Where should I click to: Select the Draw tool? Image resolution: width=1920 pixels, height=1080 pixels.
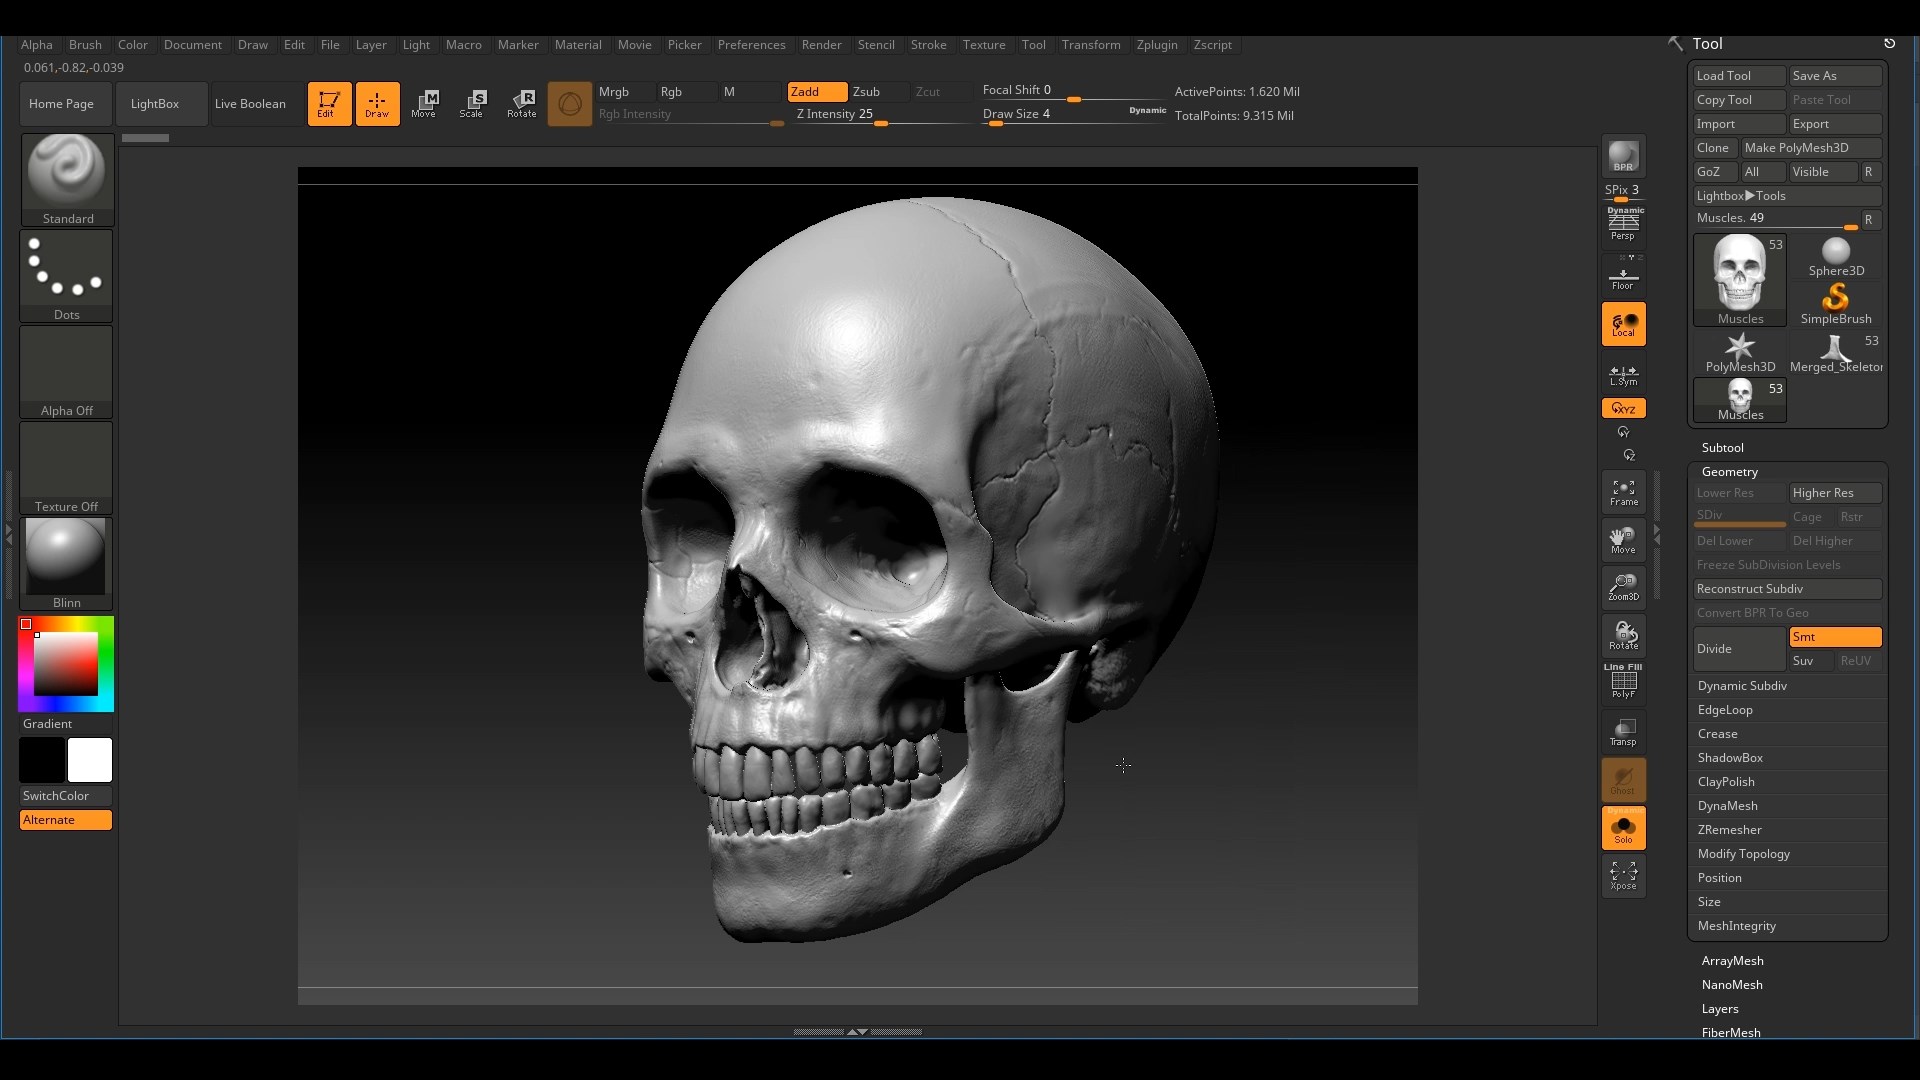[x=376, y=102]
